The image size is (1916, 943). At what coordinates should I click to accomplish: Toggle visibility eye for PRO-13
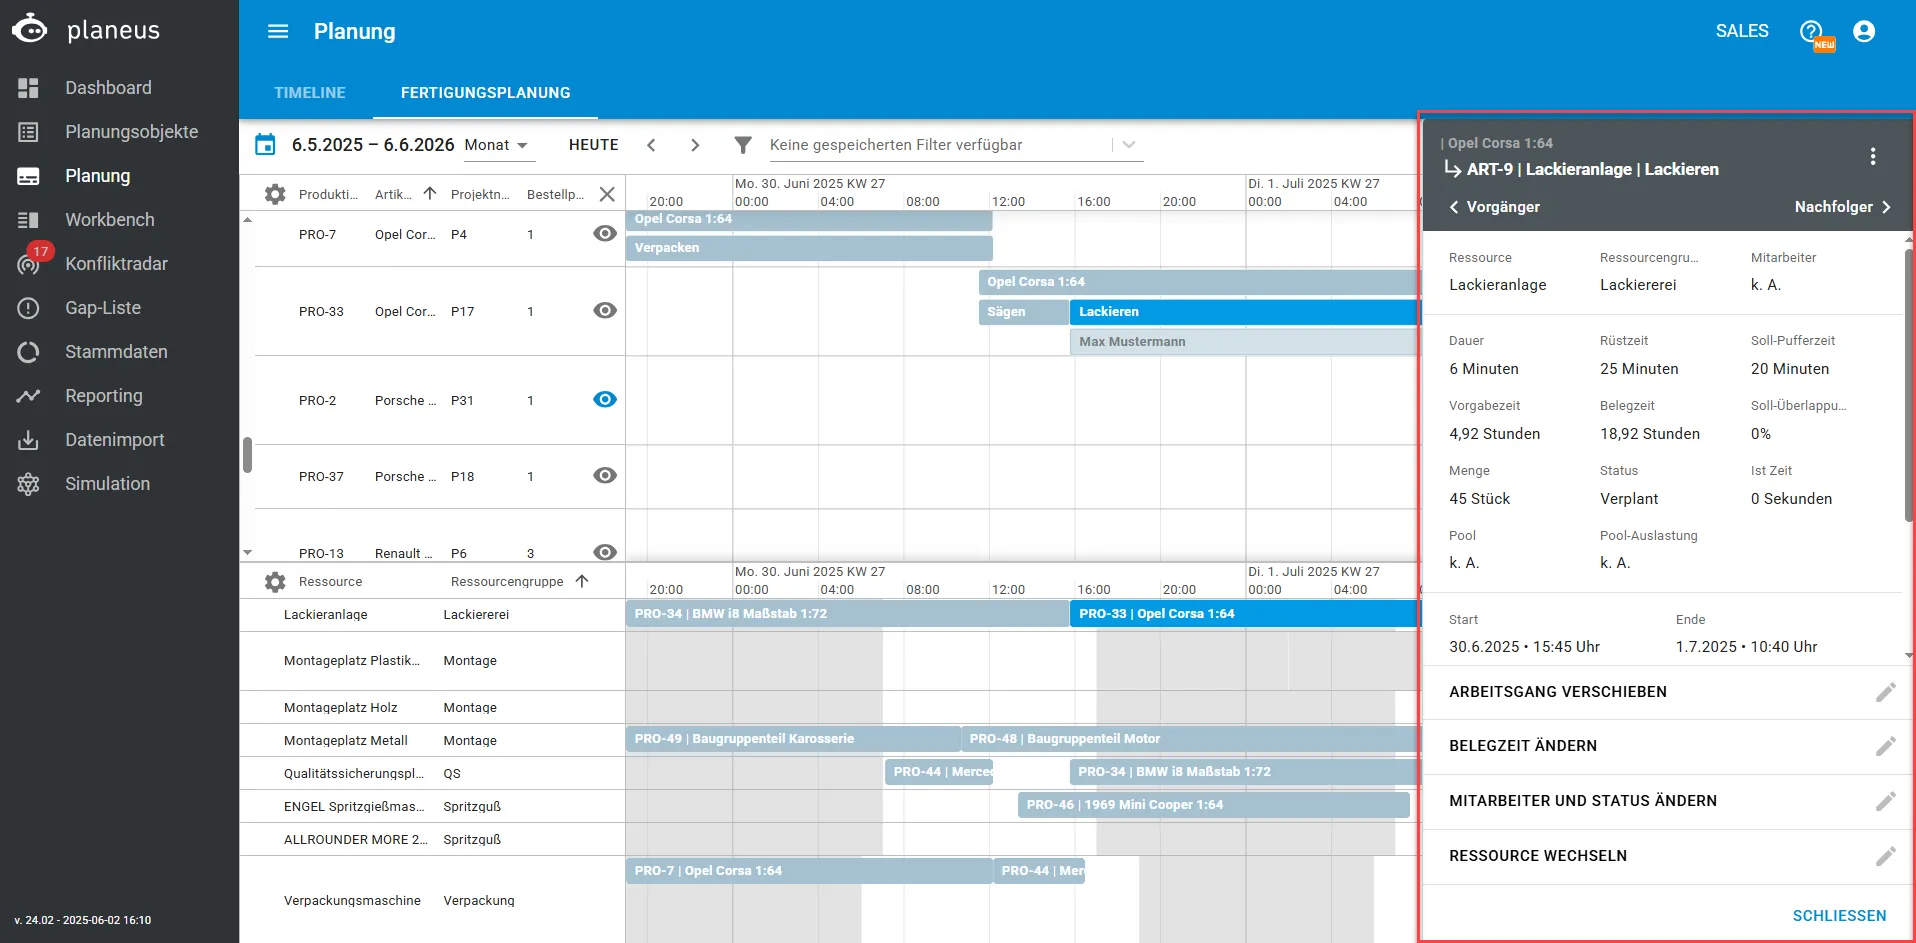point(605,552)
